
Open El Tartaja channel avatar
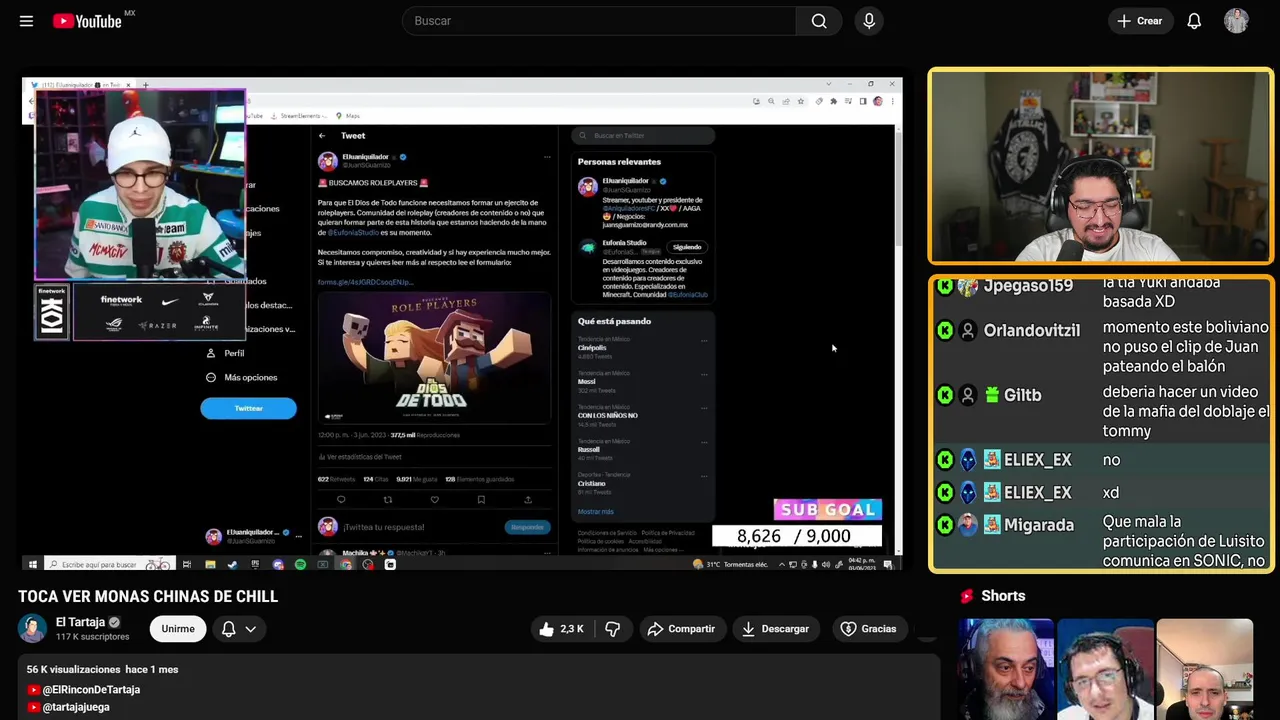(x=32, y=628)
